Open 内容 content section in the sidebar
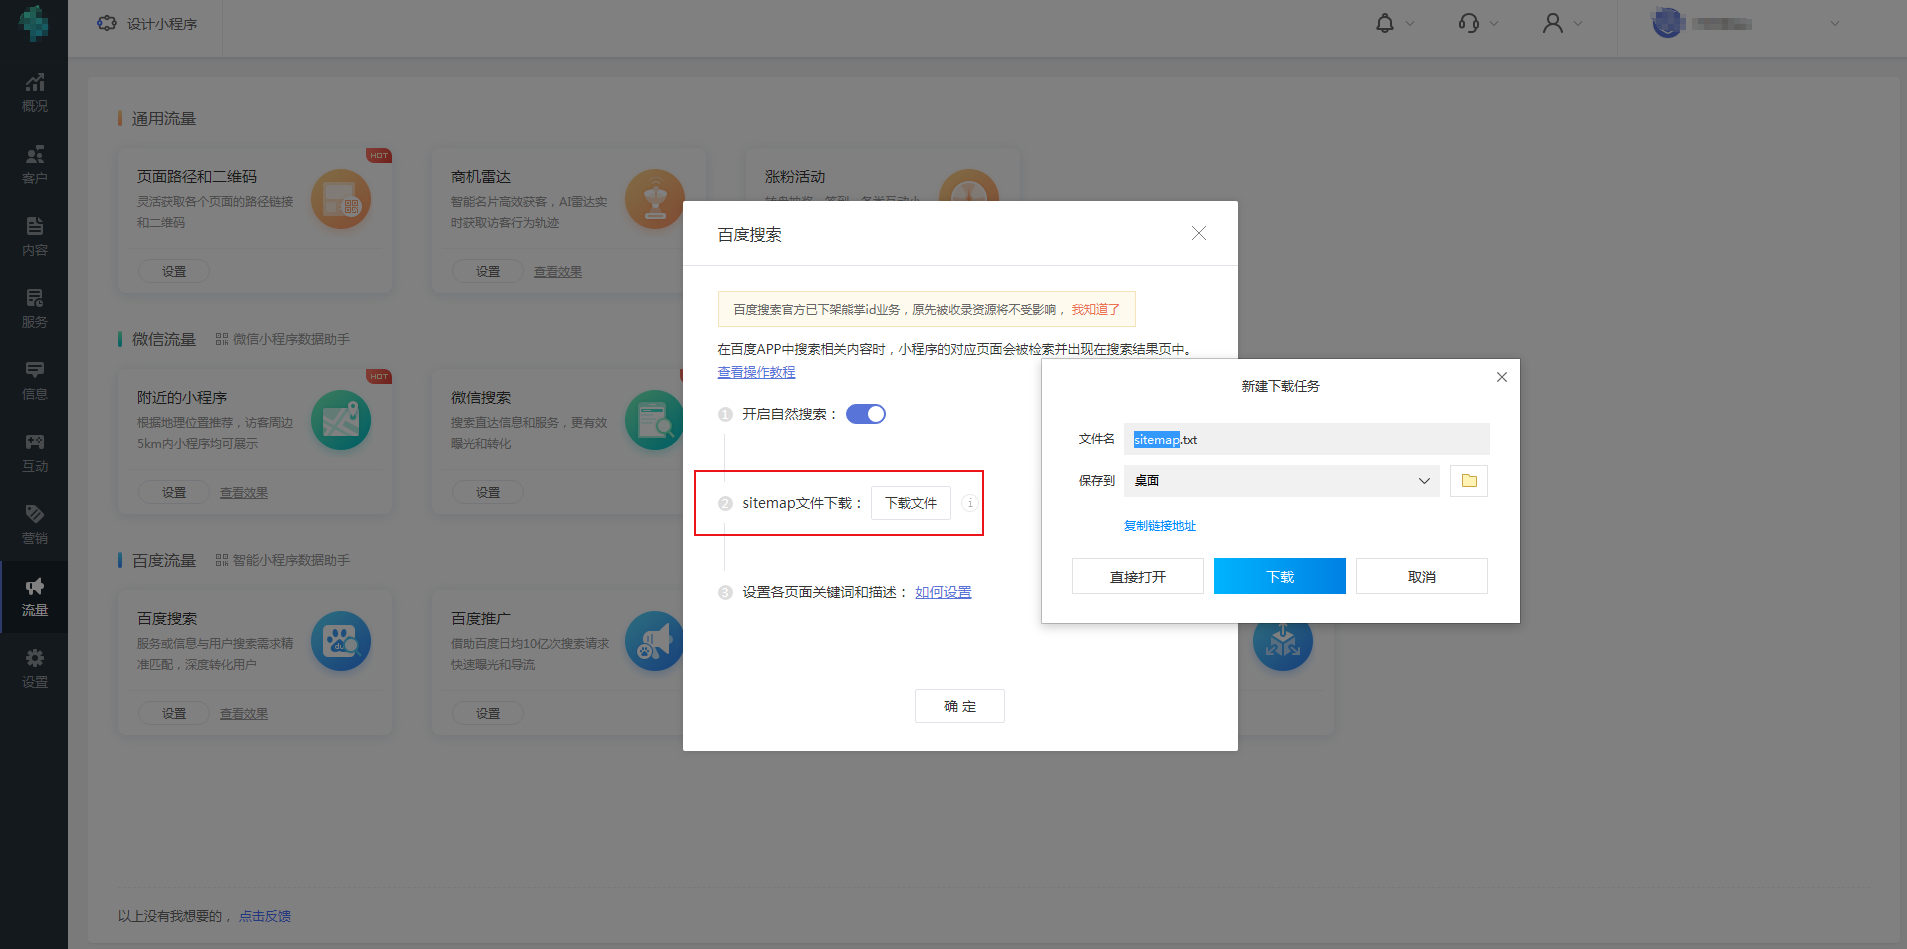This screenshot has height=949, width=1907. [x=34, y=237]
